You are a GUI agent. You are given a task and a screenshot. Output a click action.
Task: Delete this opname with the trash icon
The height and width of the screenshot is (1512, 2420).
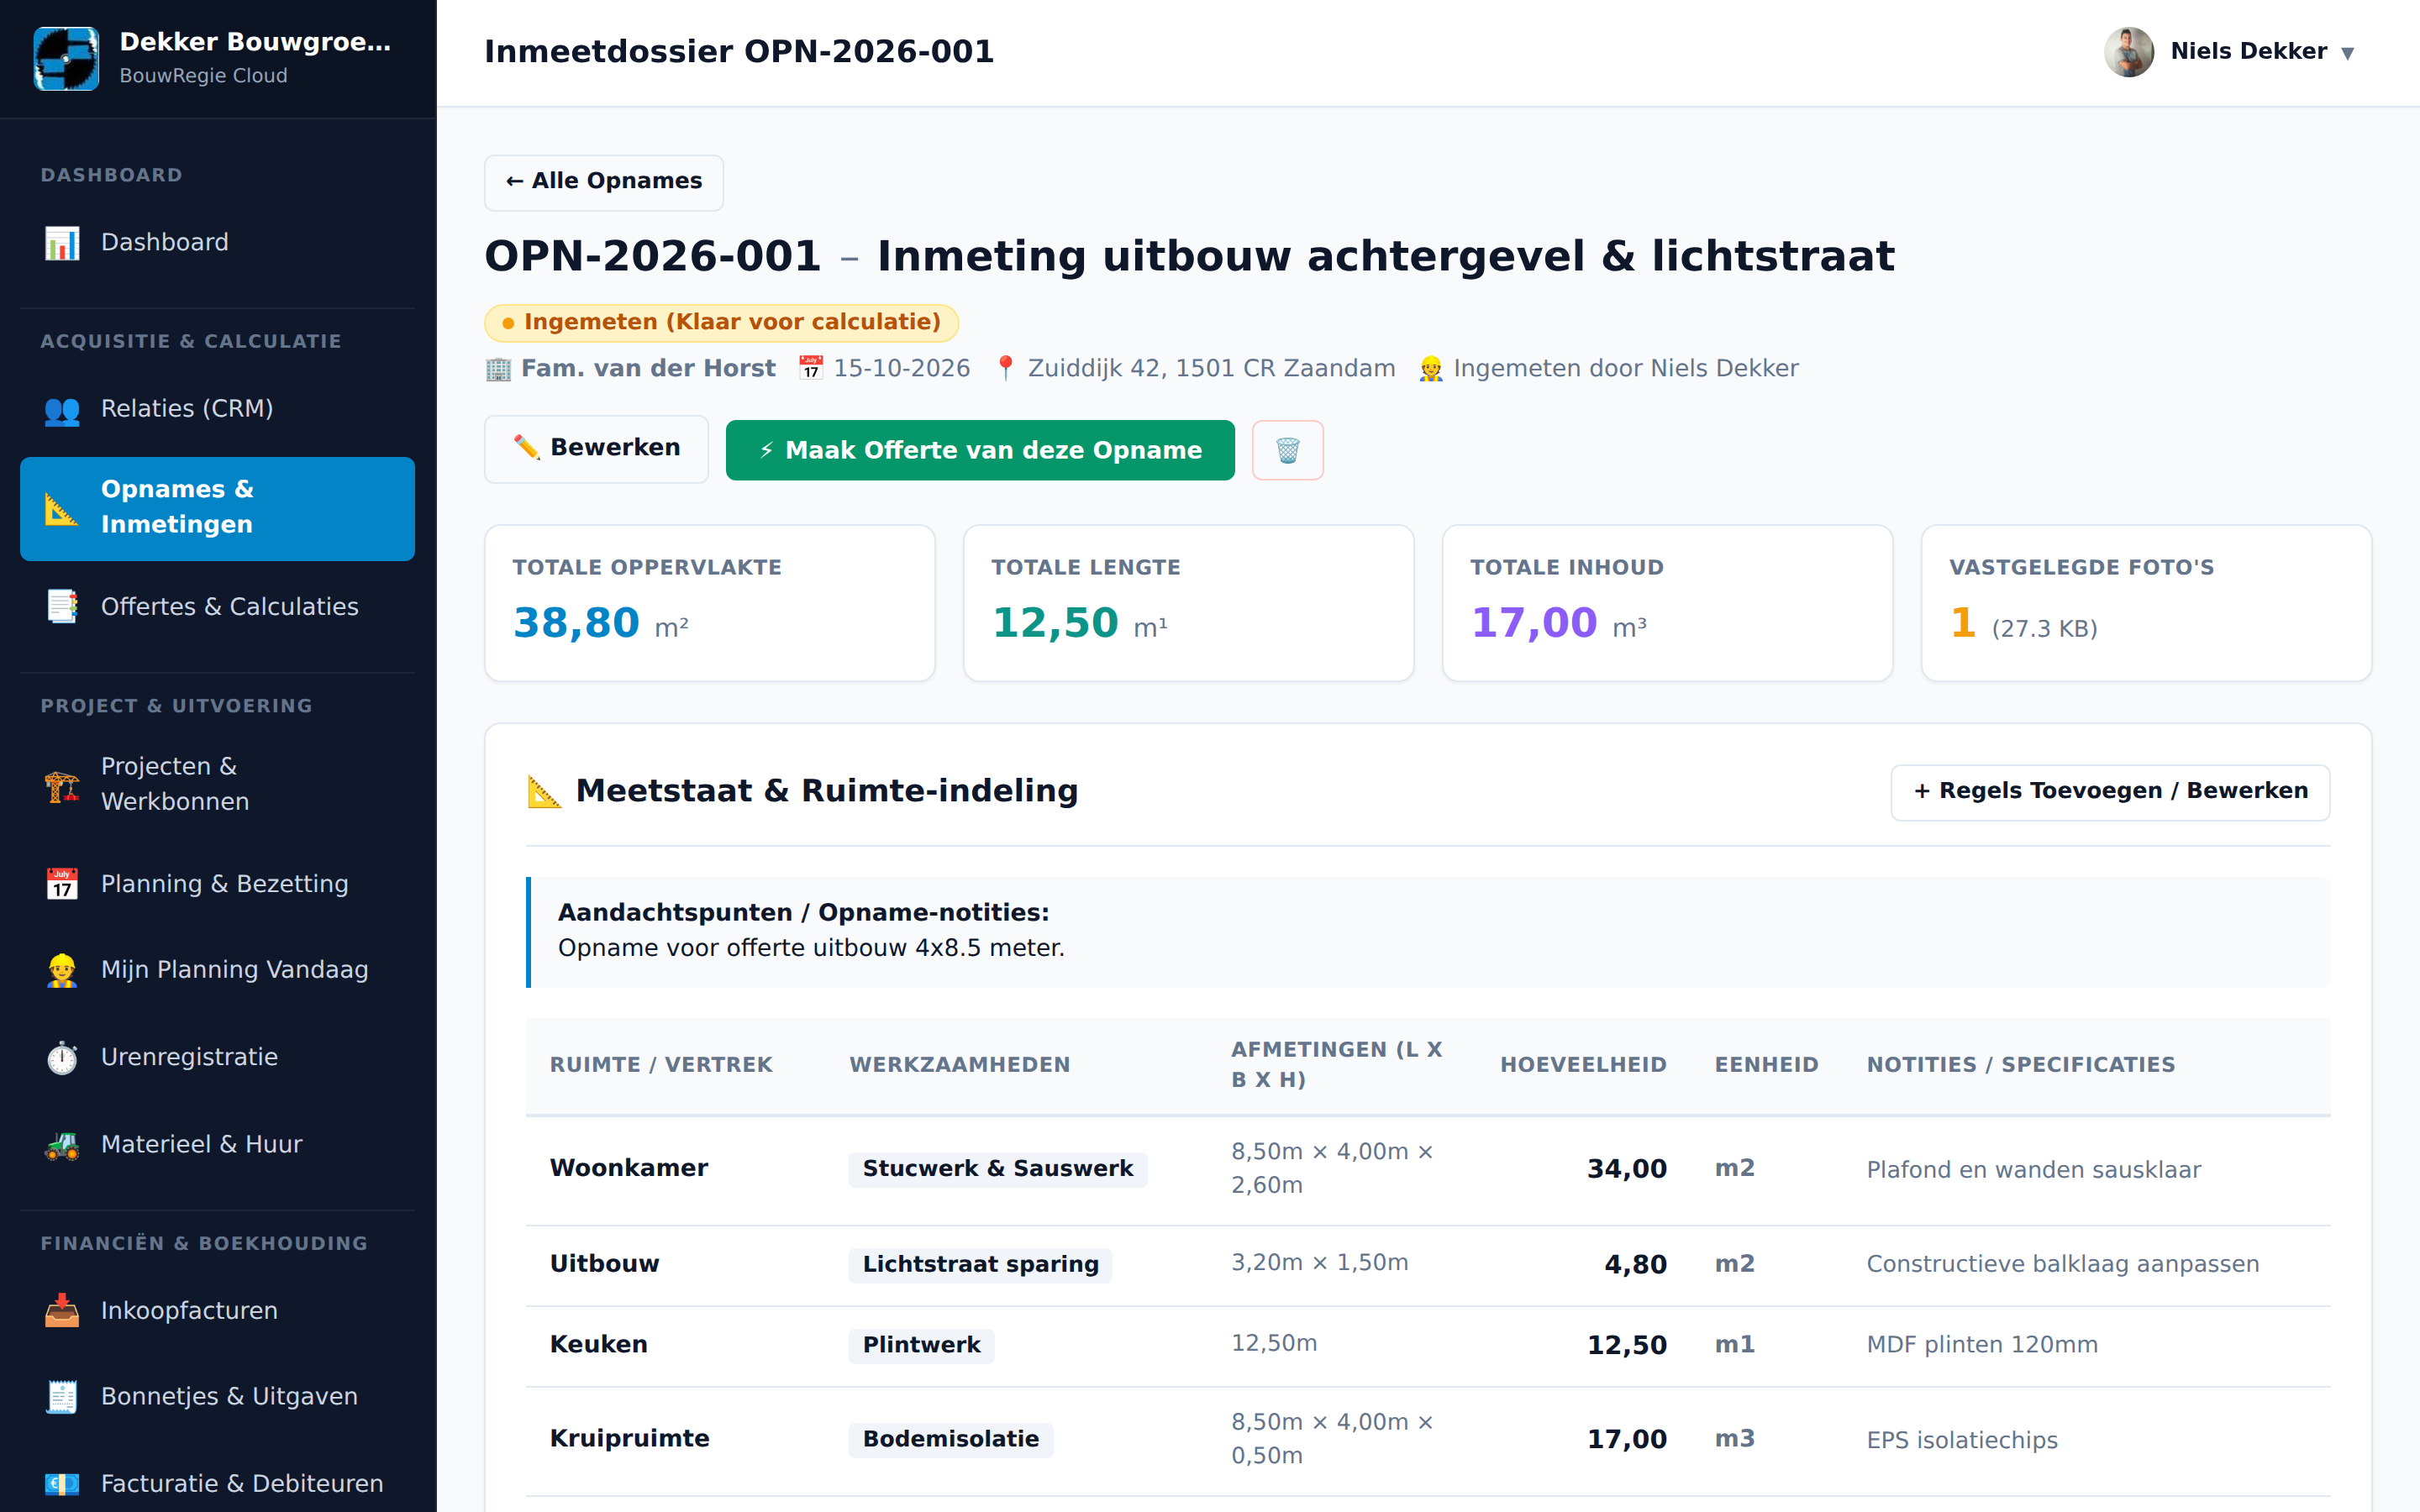pos(1288,450)
